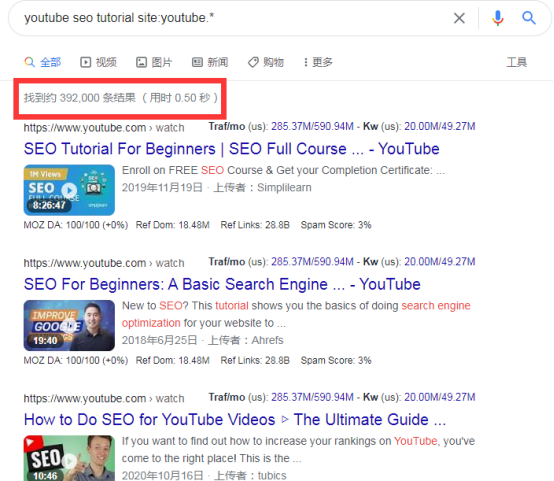The width and height of the screenshot is (554, 481).
Task: Open the 全部 (All) results tab
Action: point(43,63)
